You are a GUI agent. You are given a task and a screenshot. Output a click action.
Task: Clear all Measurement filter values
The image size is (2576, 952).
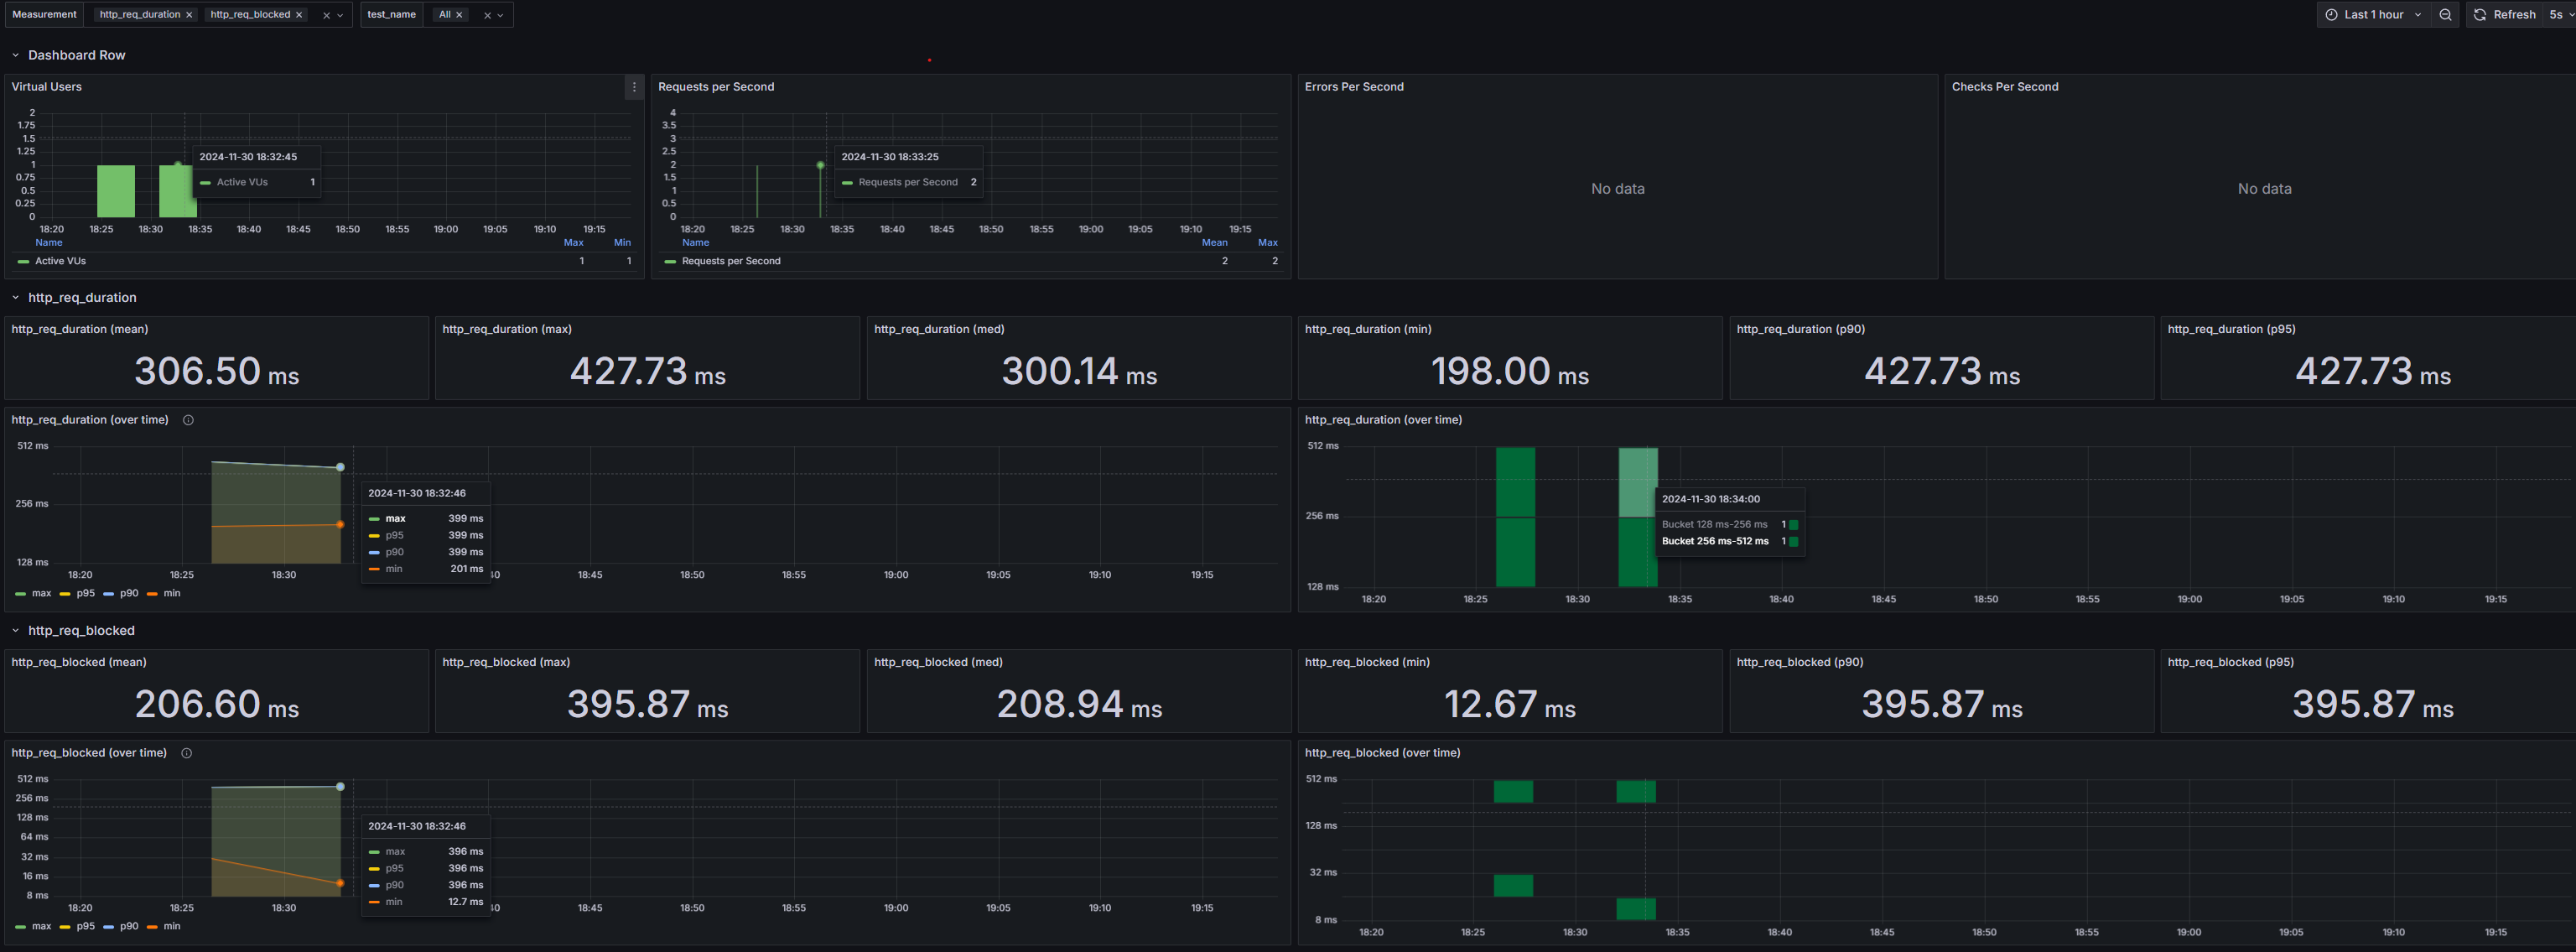[x=326, y=15]
